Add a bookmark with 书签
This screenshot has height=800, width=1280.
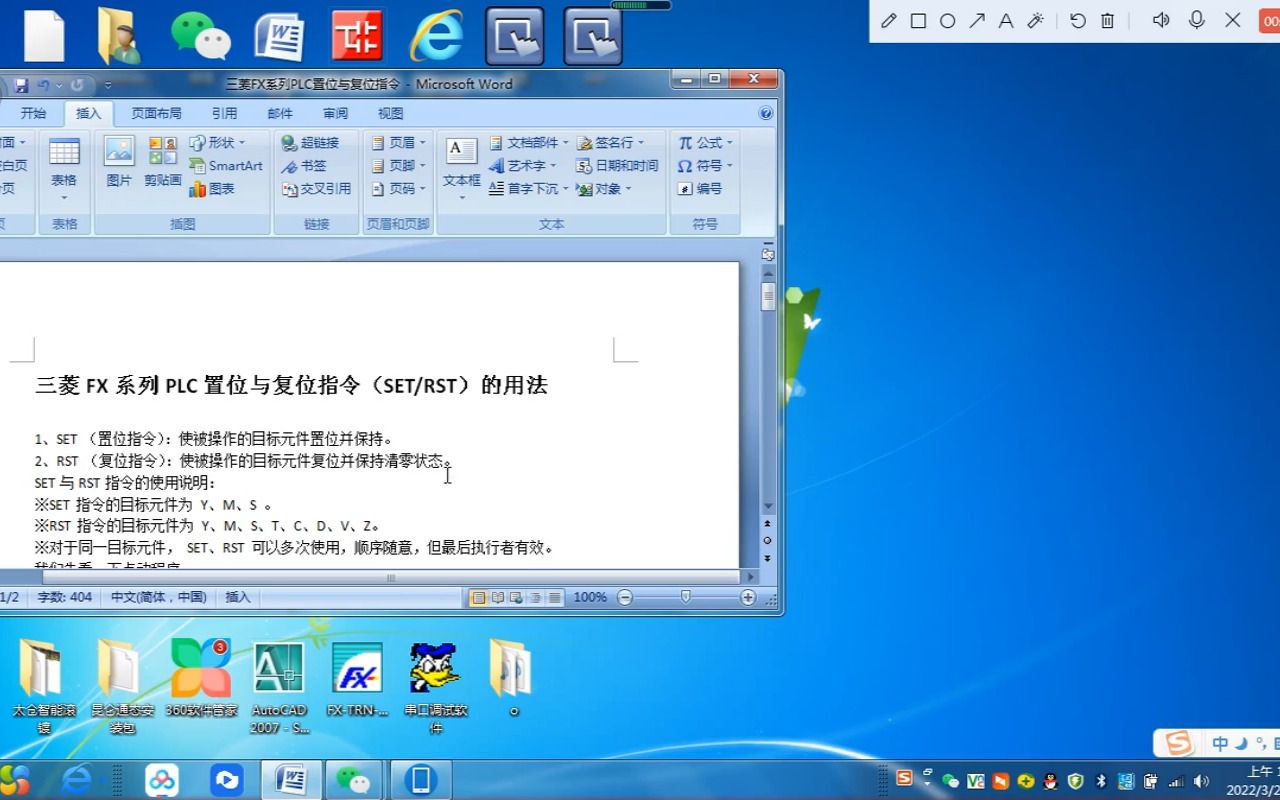[x=304, y=166]
